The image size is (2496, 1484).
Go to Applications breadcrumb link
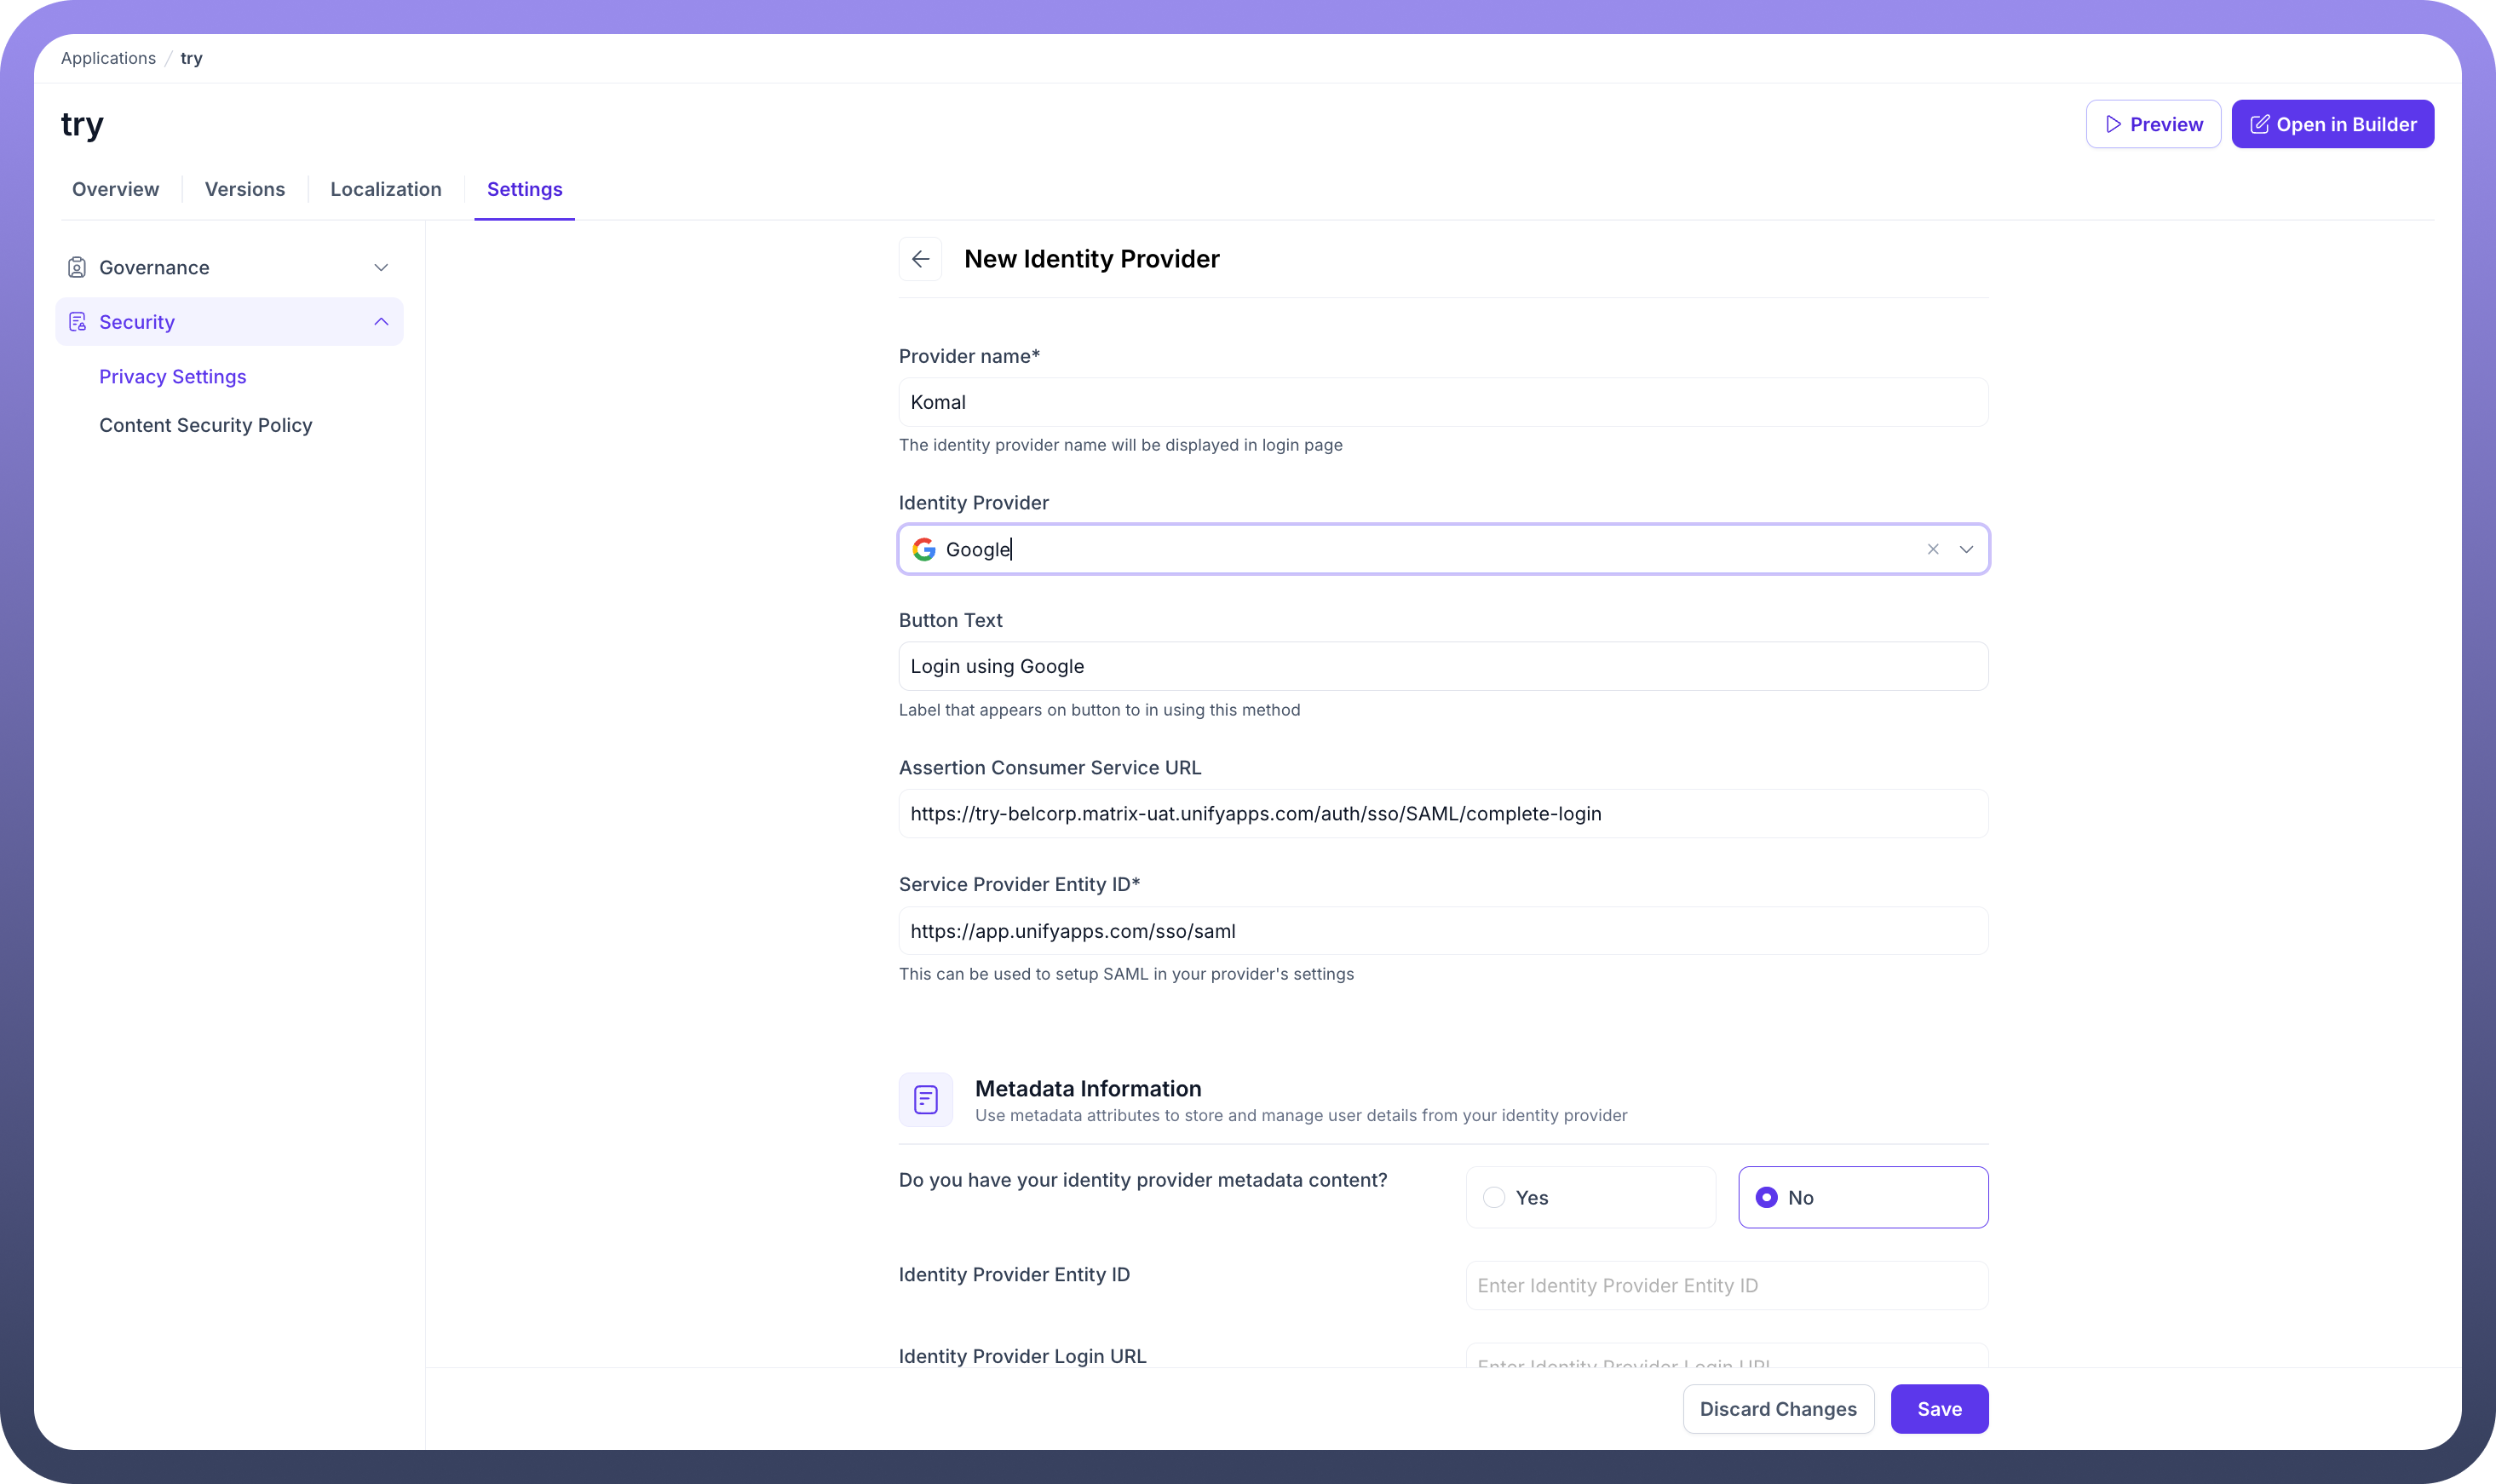pyautogui.click(x=108, y=58)
